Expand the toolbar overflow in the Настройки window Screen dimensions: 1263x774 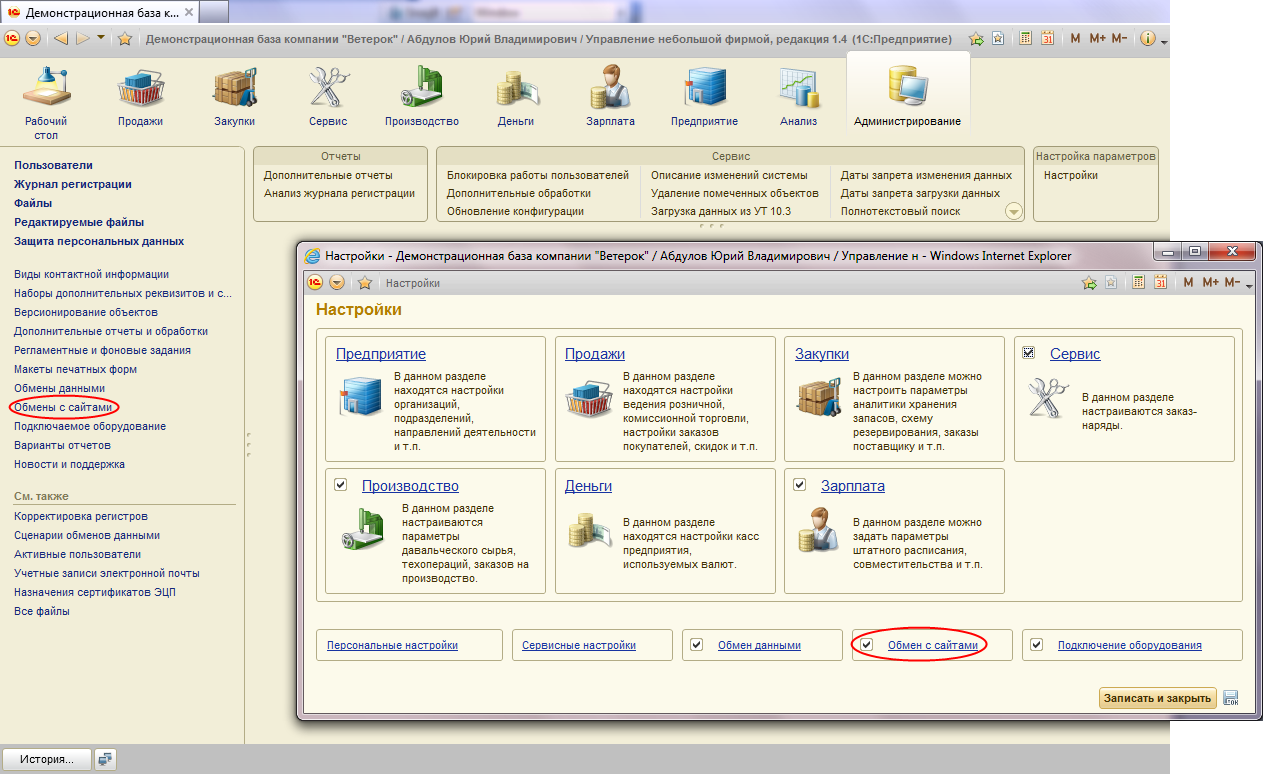click(x=1249, y=286)
